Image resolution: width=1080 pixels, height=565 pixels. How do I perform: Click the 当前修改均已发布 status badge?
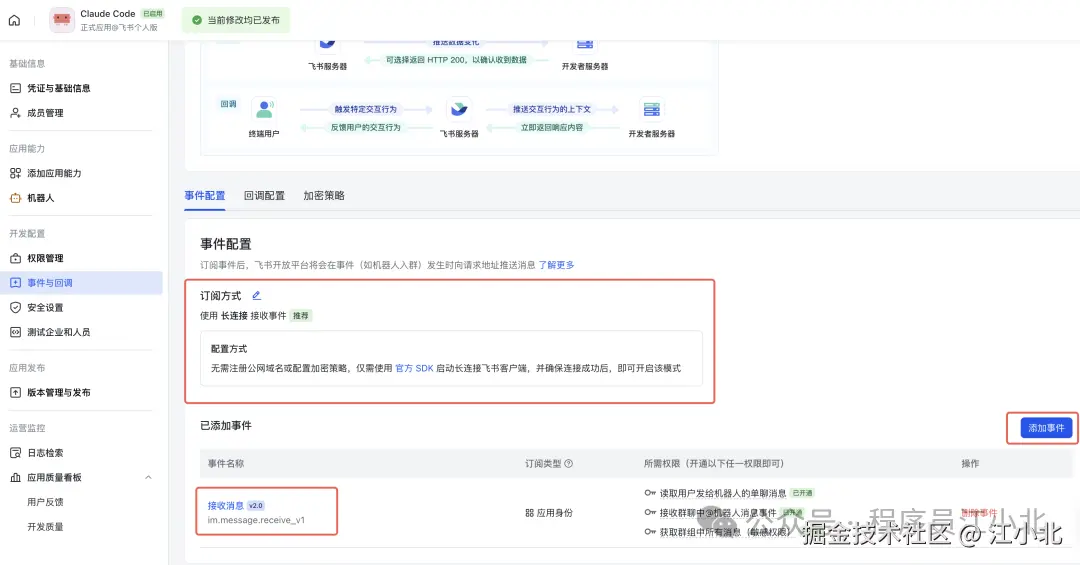pyautogui.click(x=236, y=20)
